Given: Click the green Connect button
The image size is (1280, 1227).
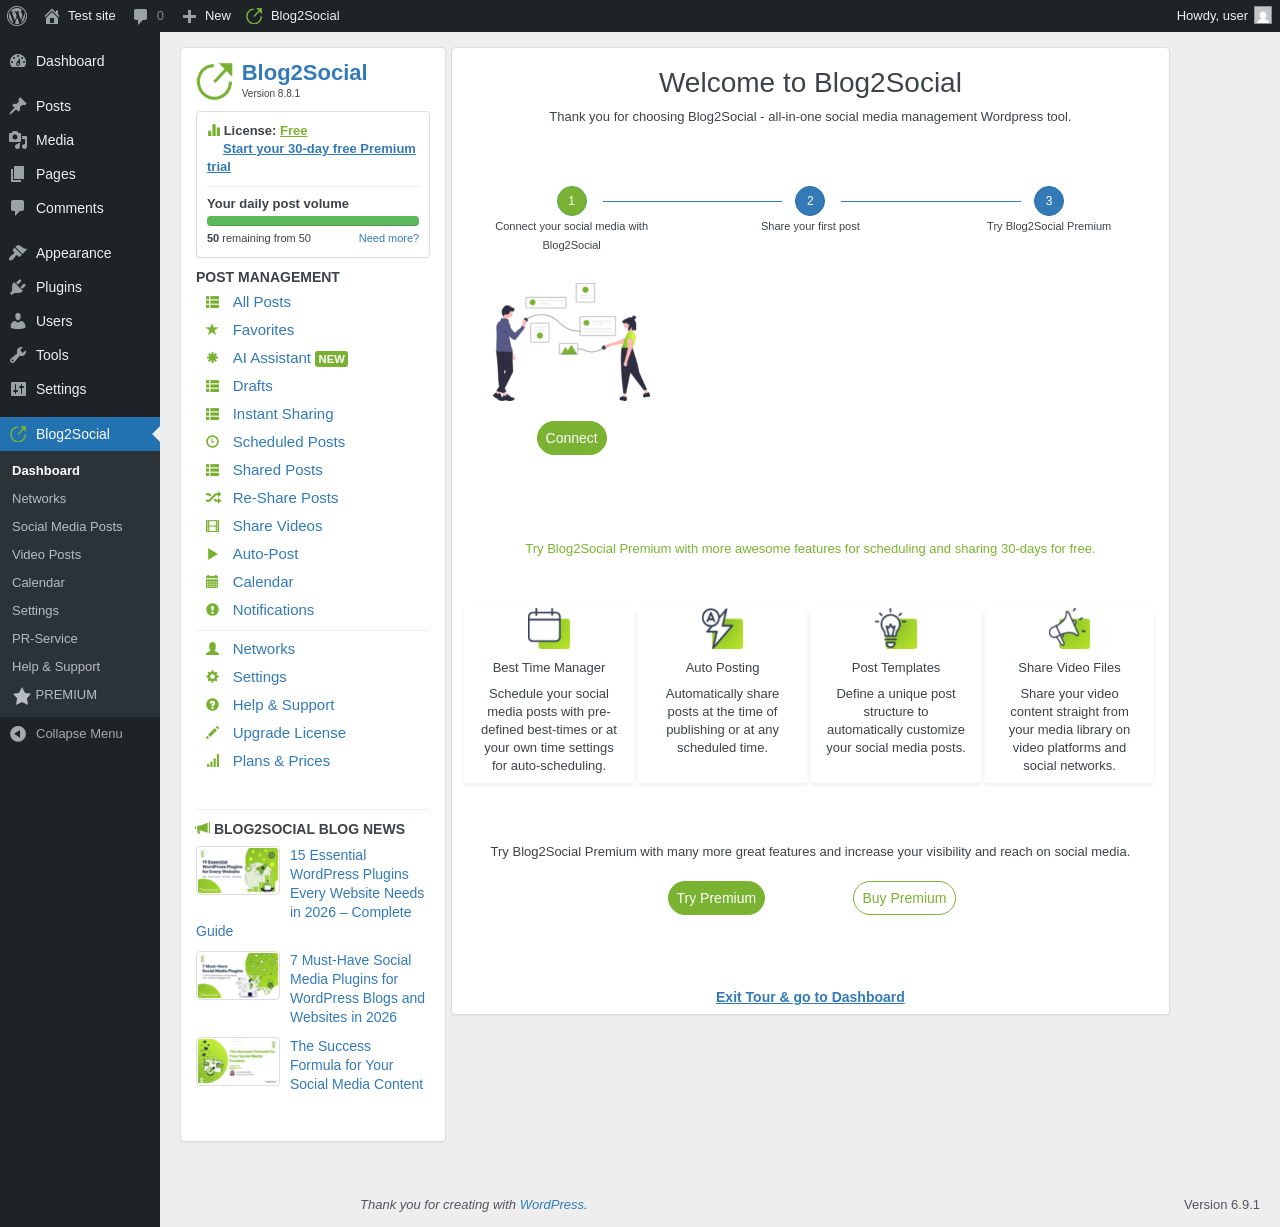Looking at the screenshot, I should (x=572, y=438).
